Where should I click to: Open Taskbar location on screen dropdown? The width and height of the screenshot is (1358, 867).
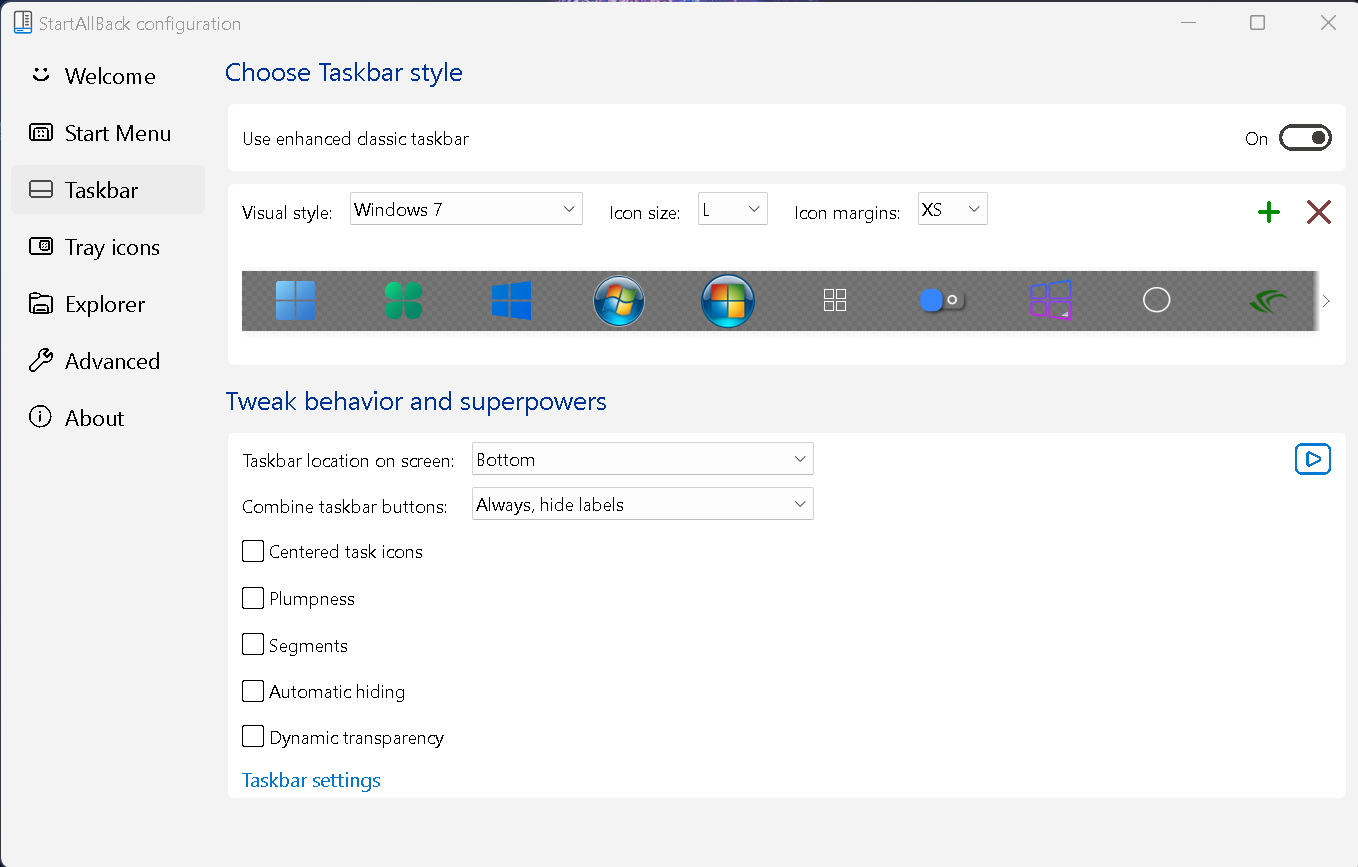pos(643,459)
